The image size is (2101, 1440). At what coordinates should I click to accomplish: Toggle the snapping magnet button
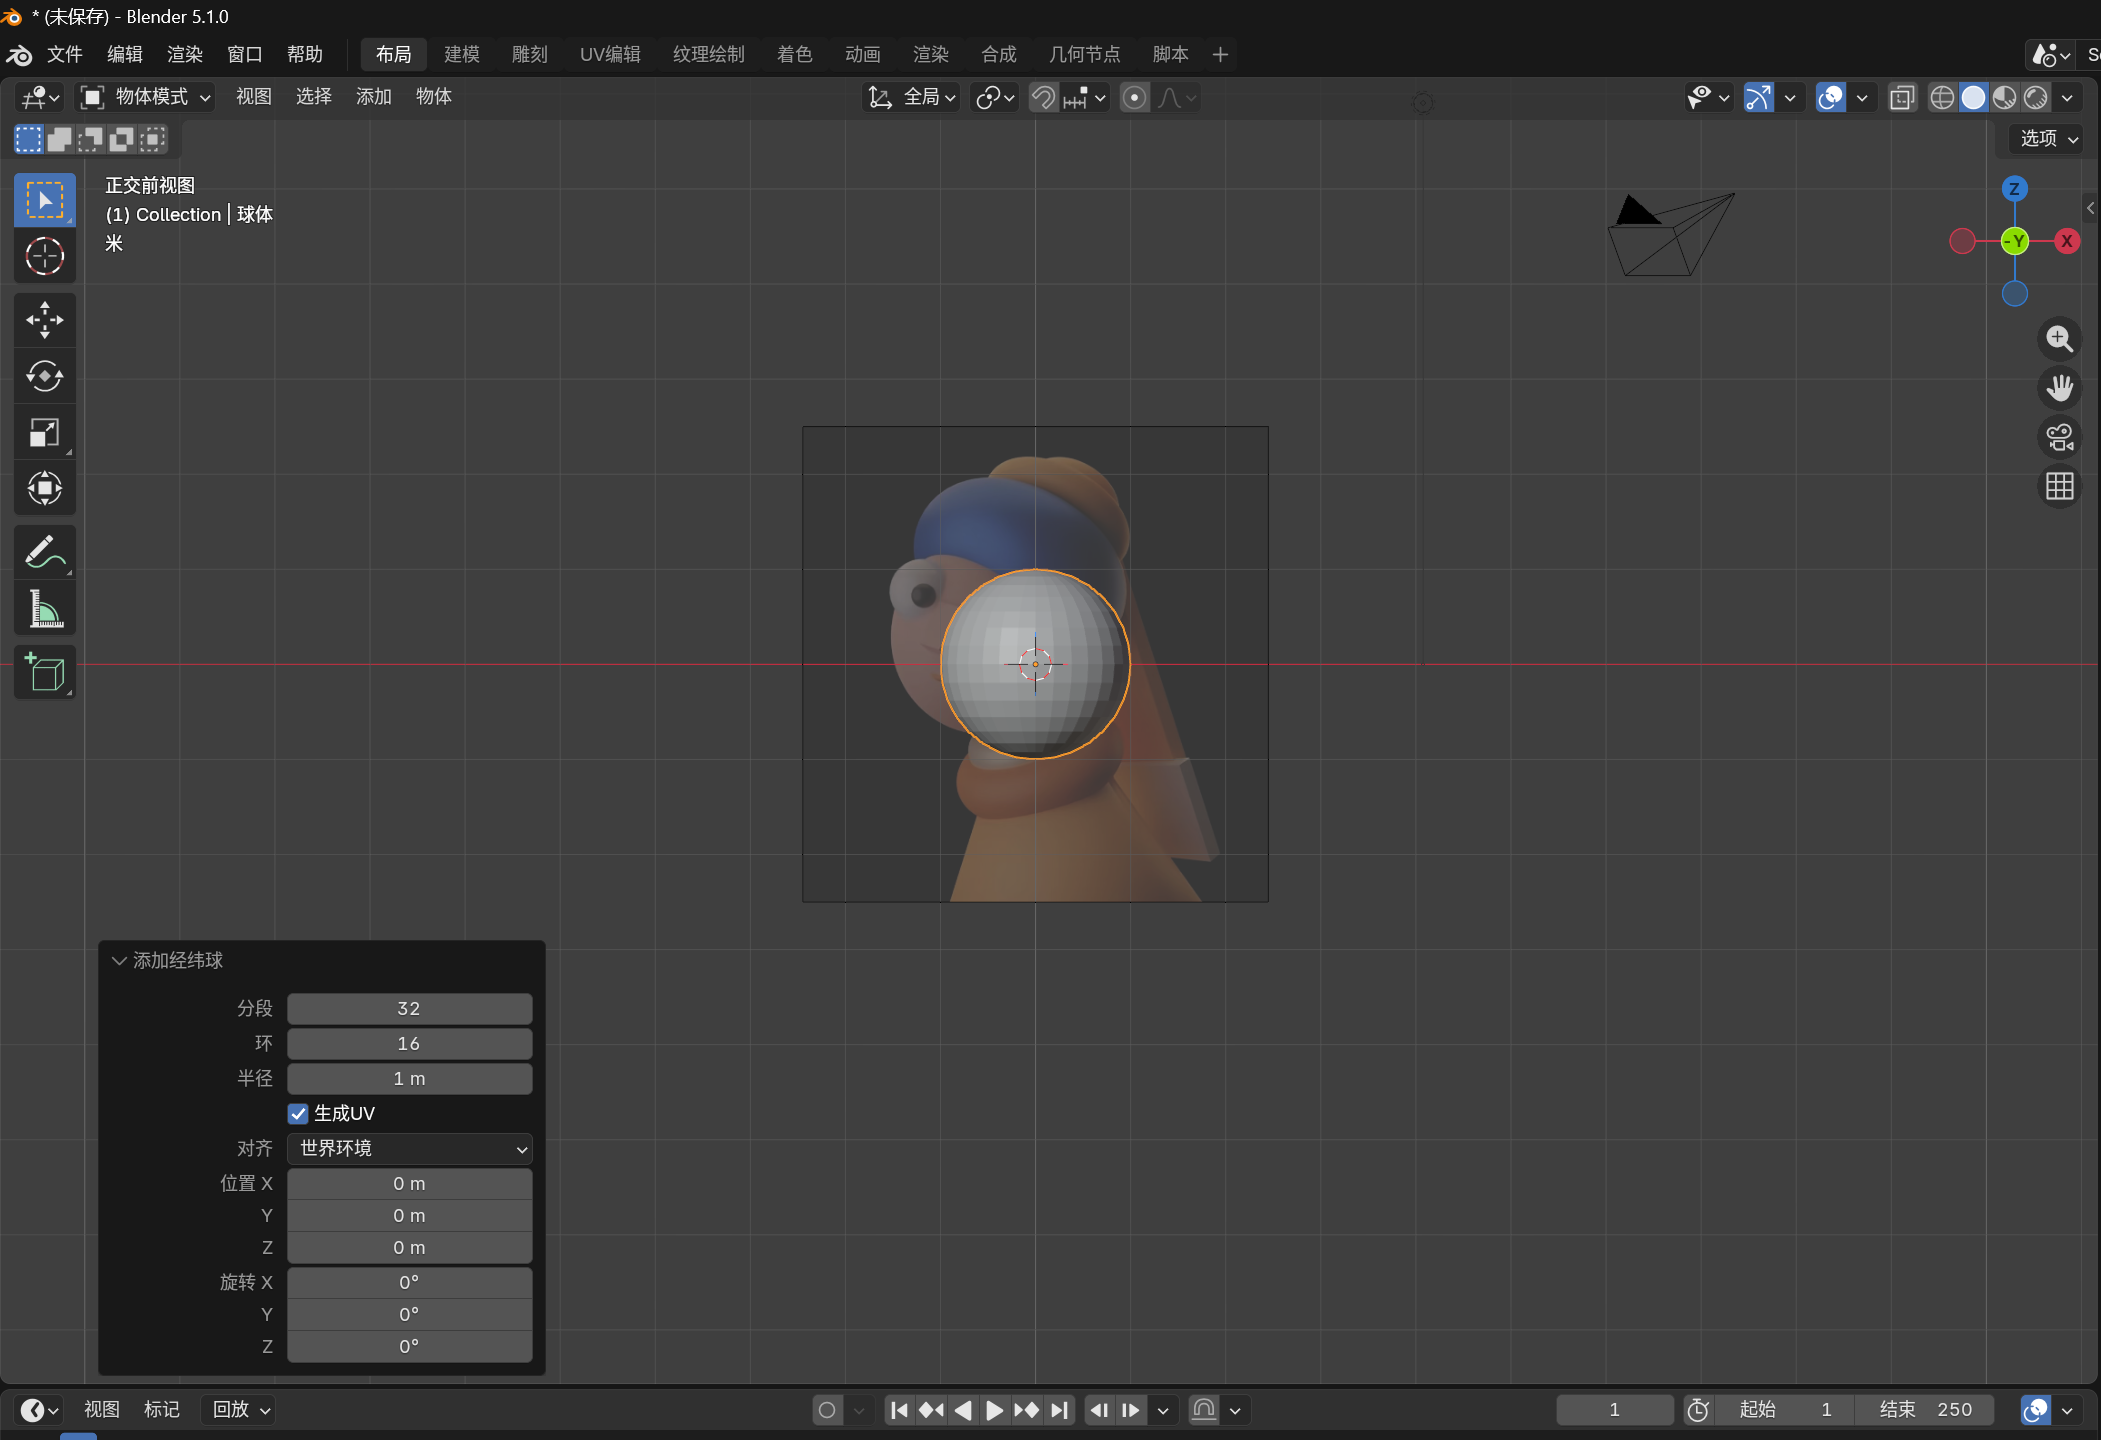[x=1043, y=97]
